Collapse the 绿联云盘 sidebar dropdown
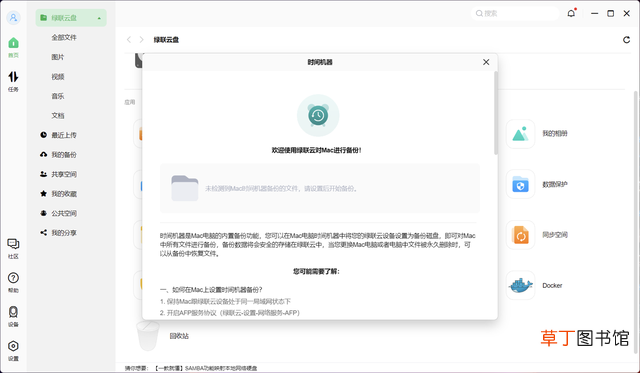The width and height of the screenshot is (640, 373). (99, 18)
